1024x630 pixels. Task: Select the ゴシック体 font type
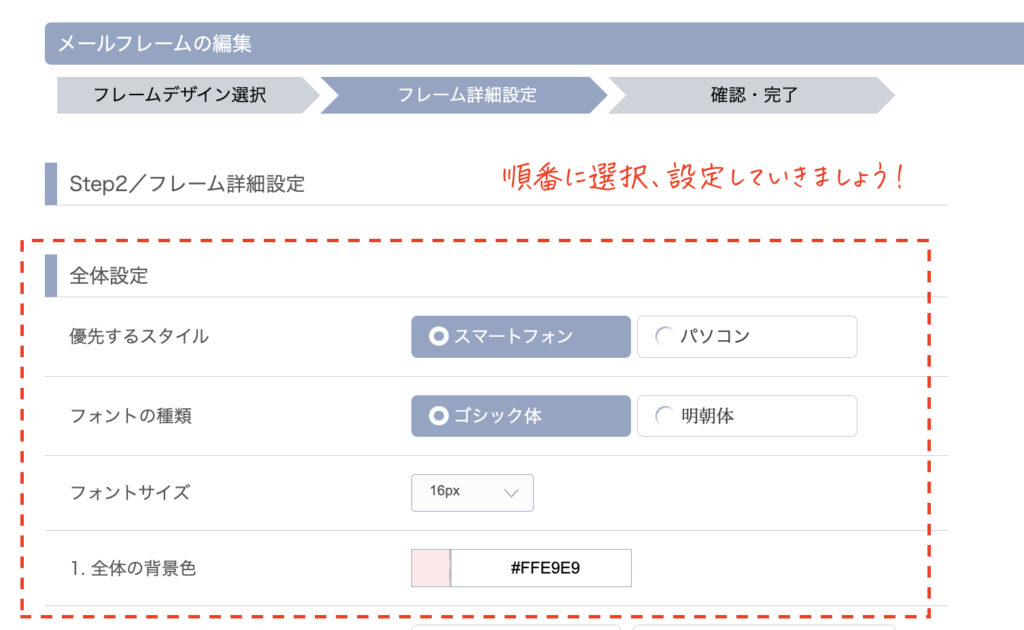520,416
